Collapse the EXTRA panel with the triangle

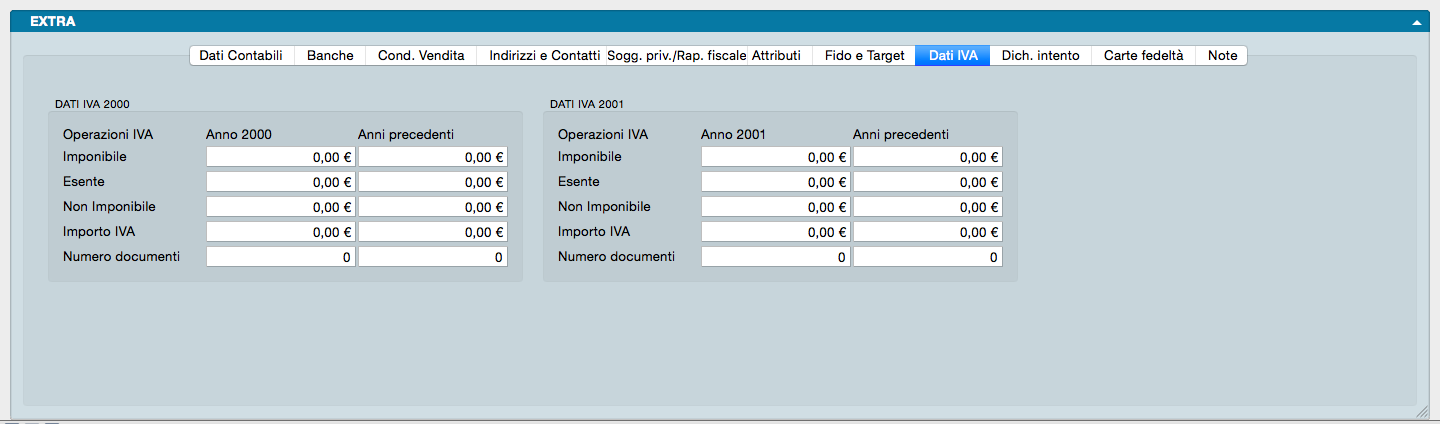(1416, 21)
